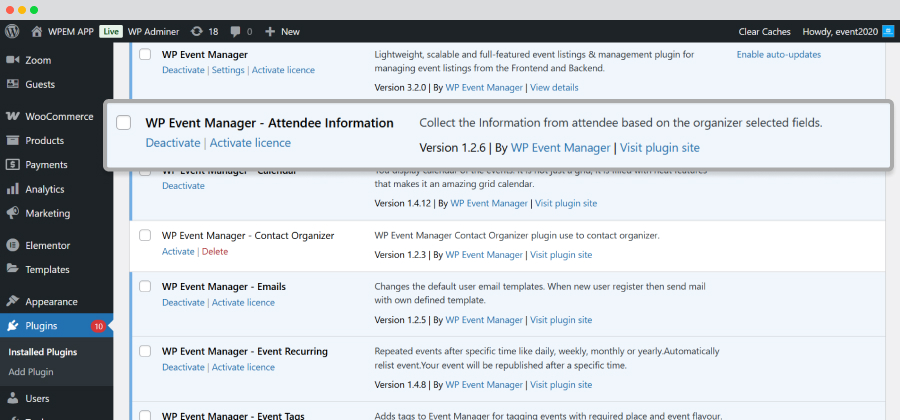The height and width of the screenshot is (420, 900).
Task: Click the Plugins plug icon
Action: tap(13, 326)
